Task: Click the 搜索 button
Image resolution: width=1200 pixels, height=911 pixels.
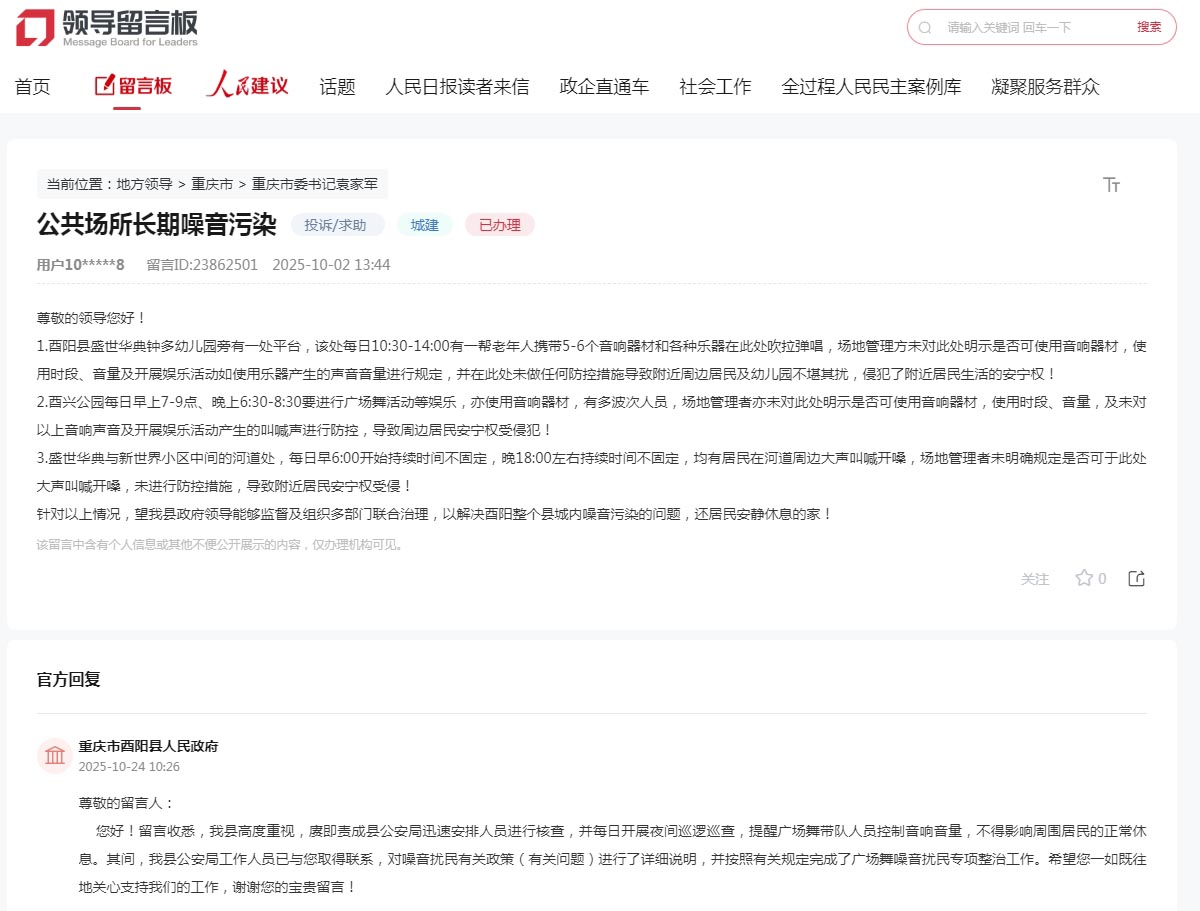Action: coord(1149,28)
